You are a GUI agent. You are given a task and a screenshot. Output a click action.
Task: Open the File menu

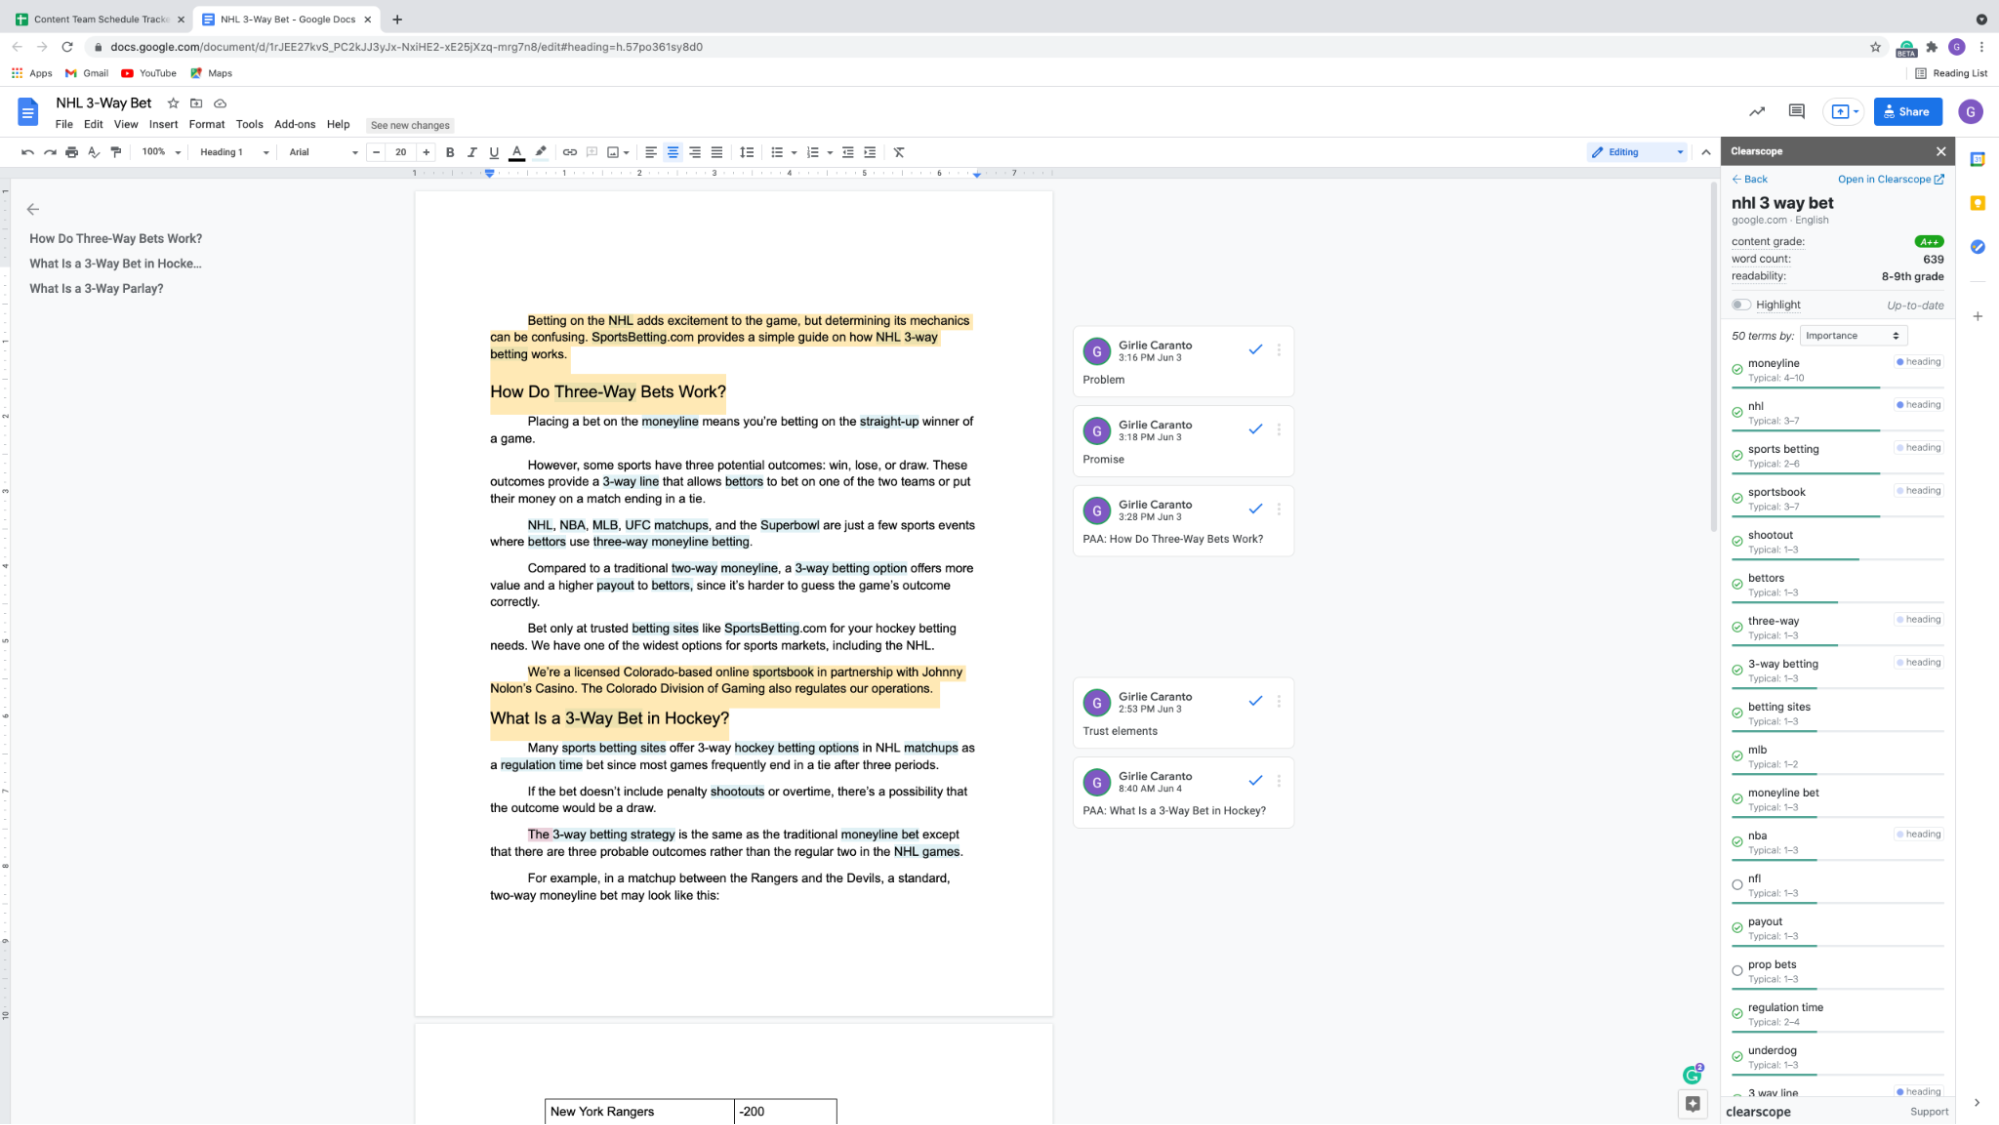(64, 125)
